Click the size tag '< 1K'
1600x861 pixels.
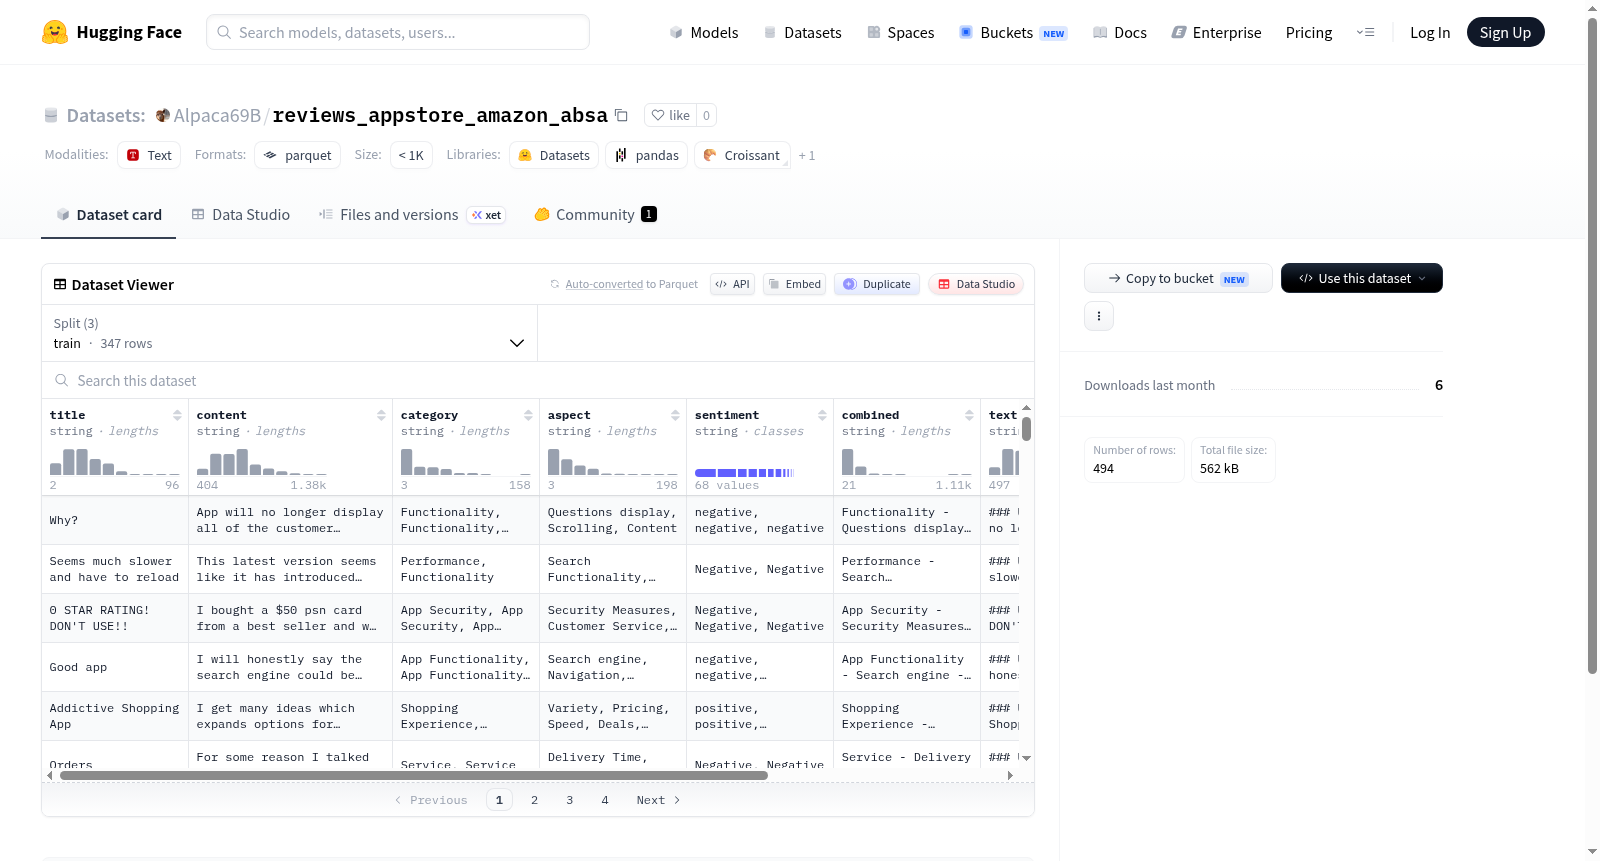click(411, 155)
